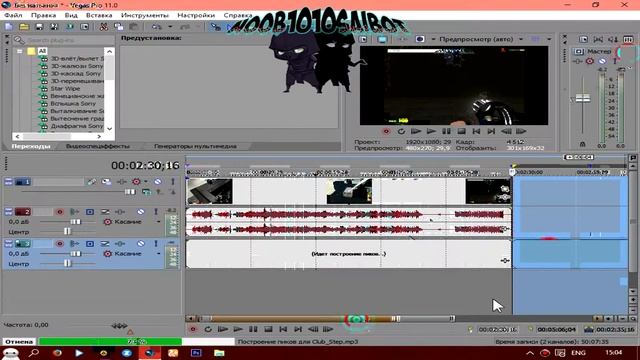Screen dimensions: 640x360
Task: Open the Undo history dropdown arrow
Action: point(170,27)
